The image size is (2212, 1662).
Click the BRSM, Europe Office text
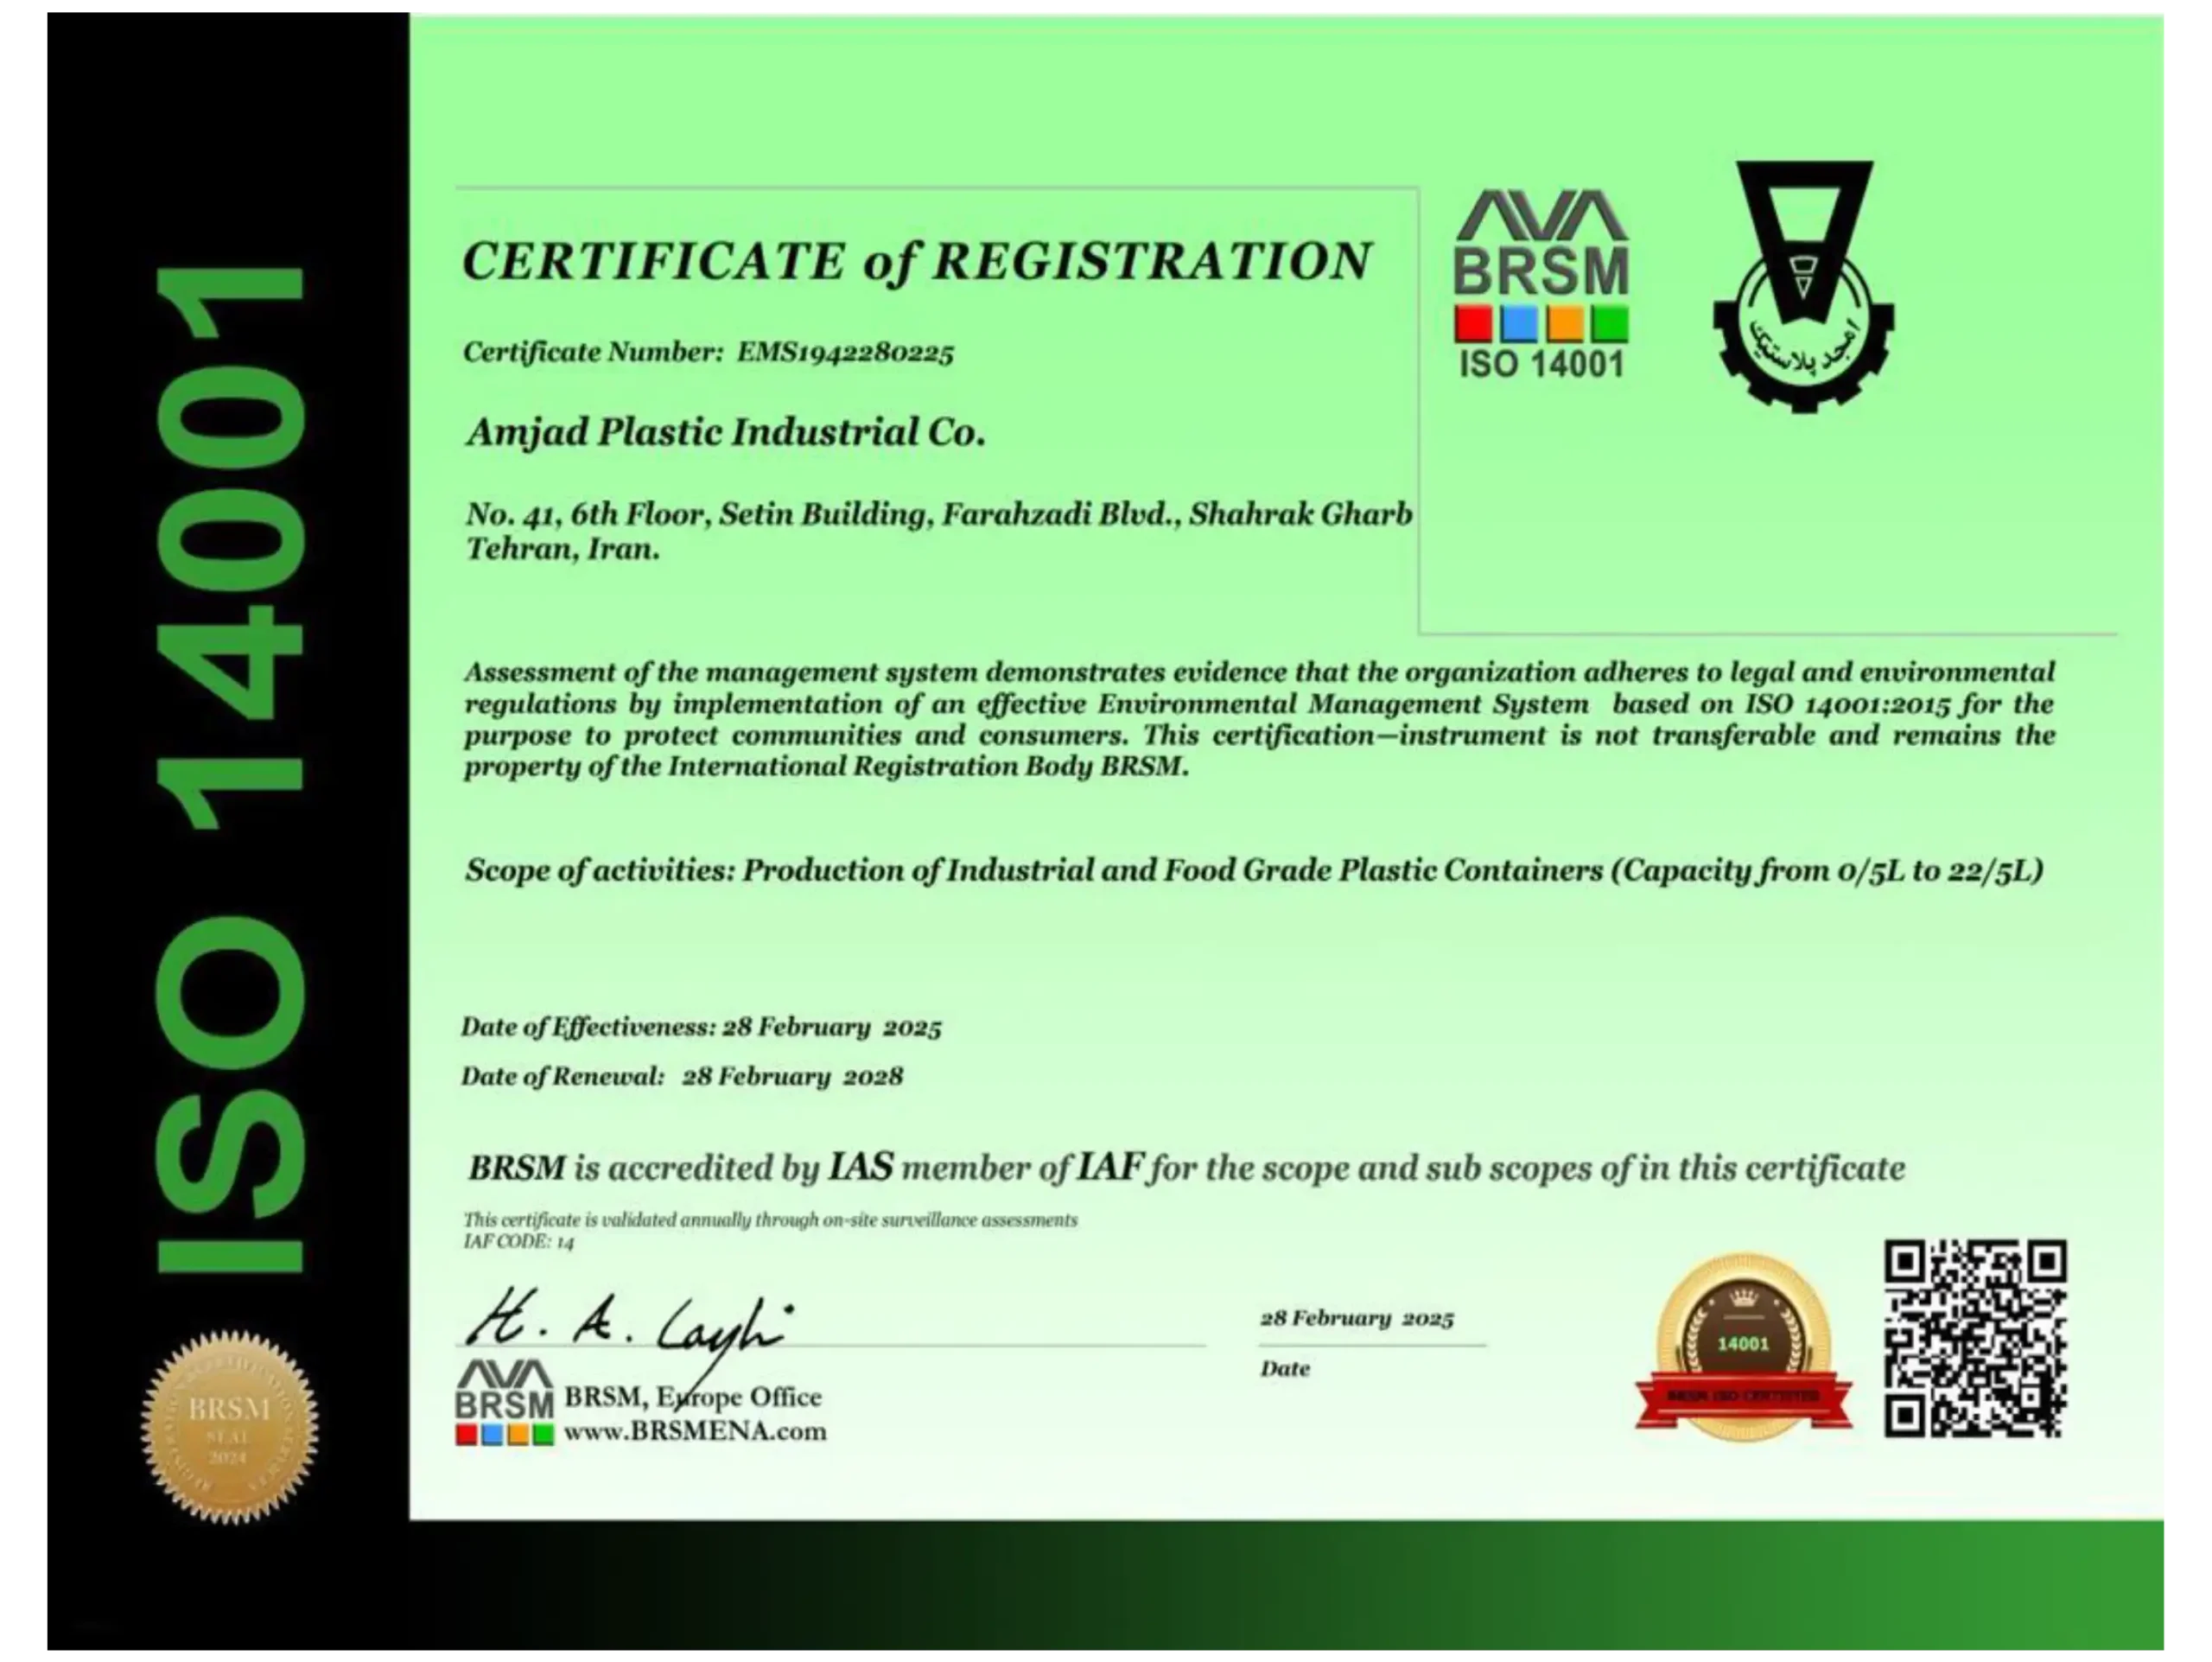[693, 1397]
